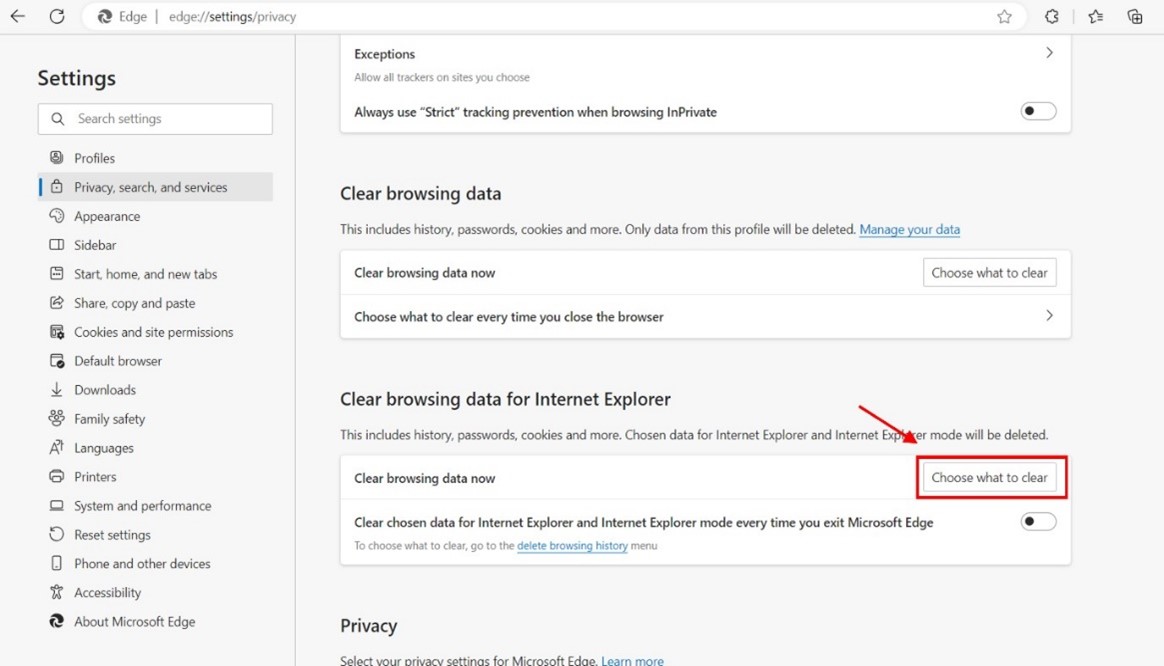The width and height of the screenshot is (1164, 666).
Task: Expand clear on browser close chevron
Action: (x=1049, y=316)
